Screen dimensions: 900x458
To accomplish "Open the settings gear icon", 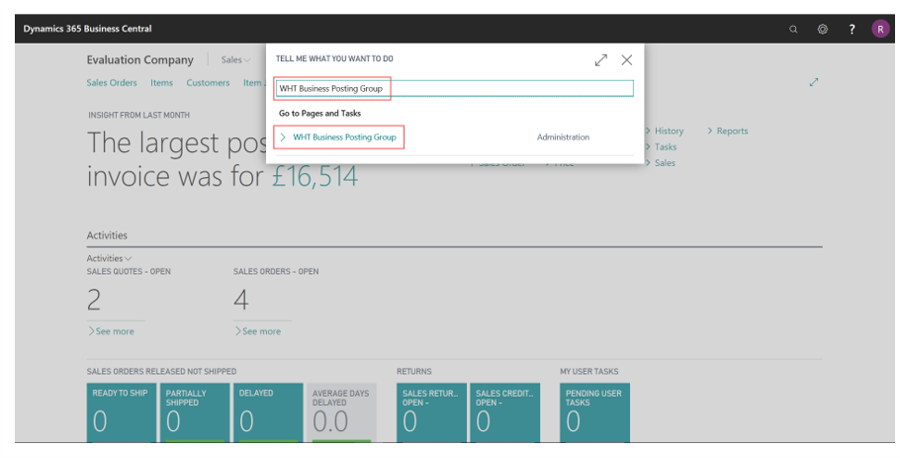I will pos(823,29).
